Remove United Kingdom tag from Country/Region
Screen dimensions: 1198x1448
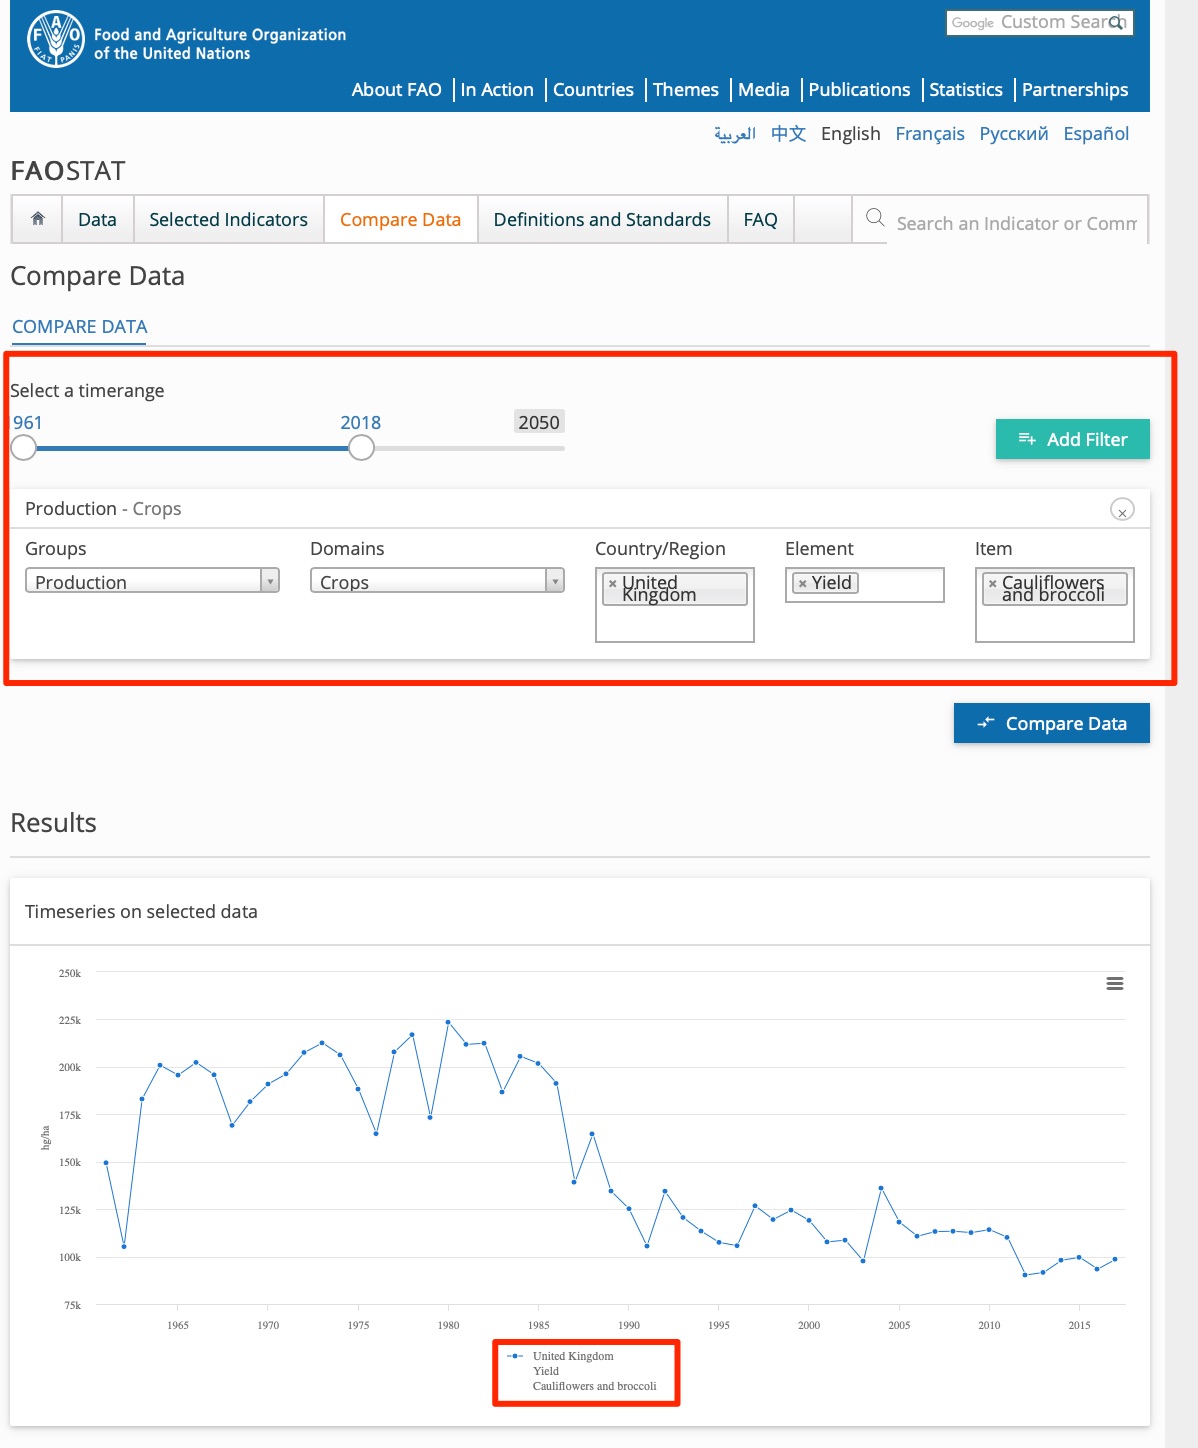click(613, 584)
